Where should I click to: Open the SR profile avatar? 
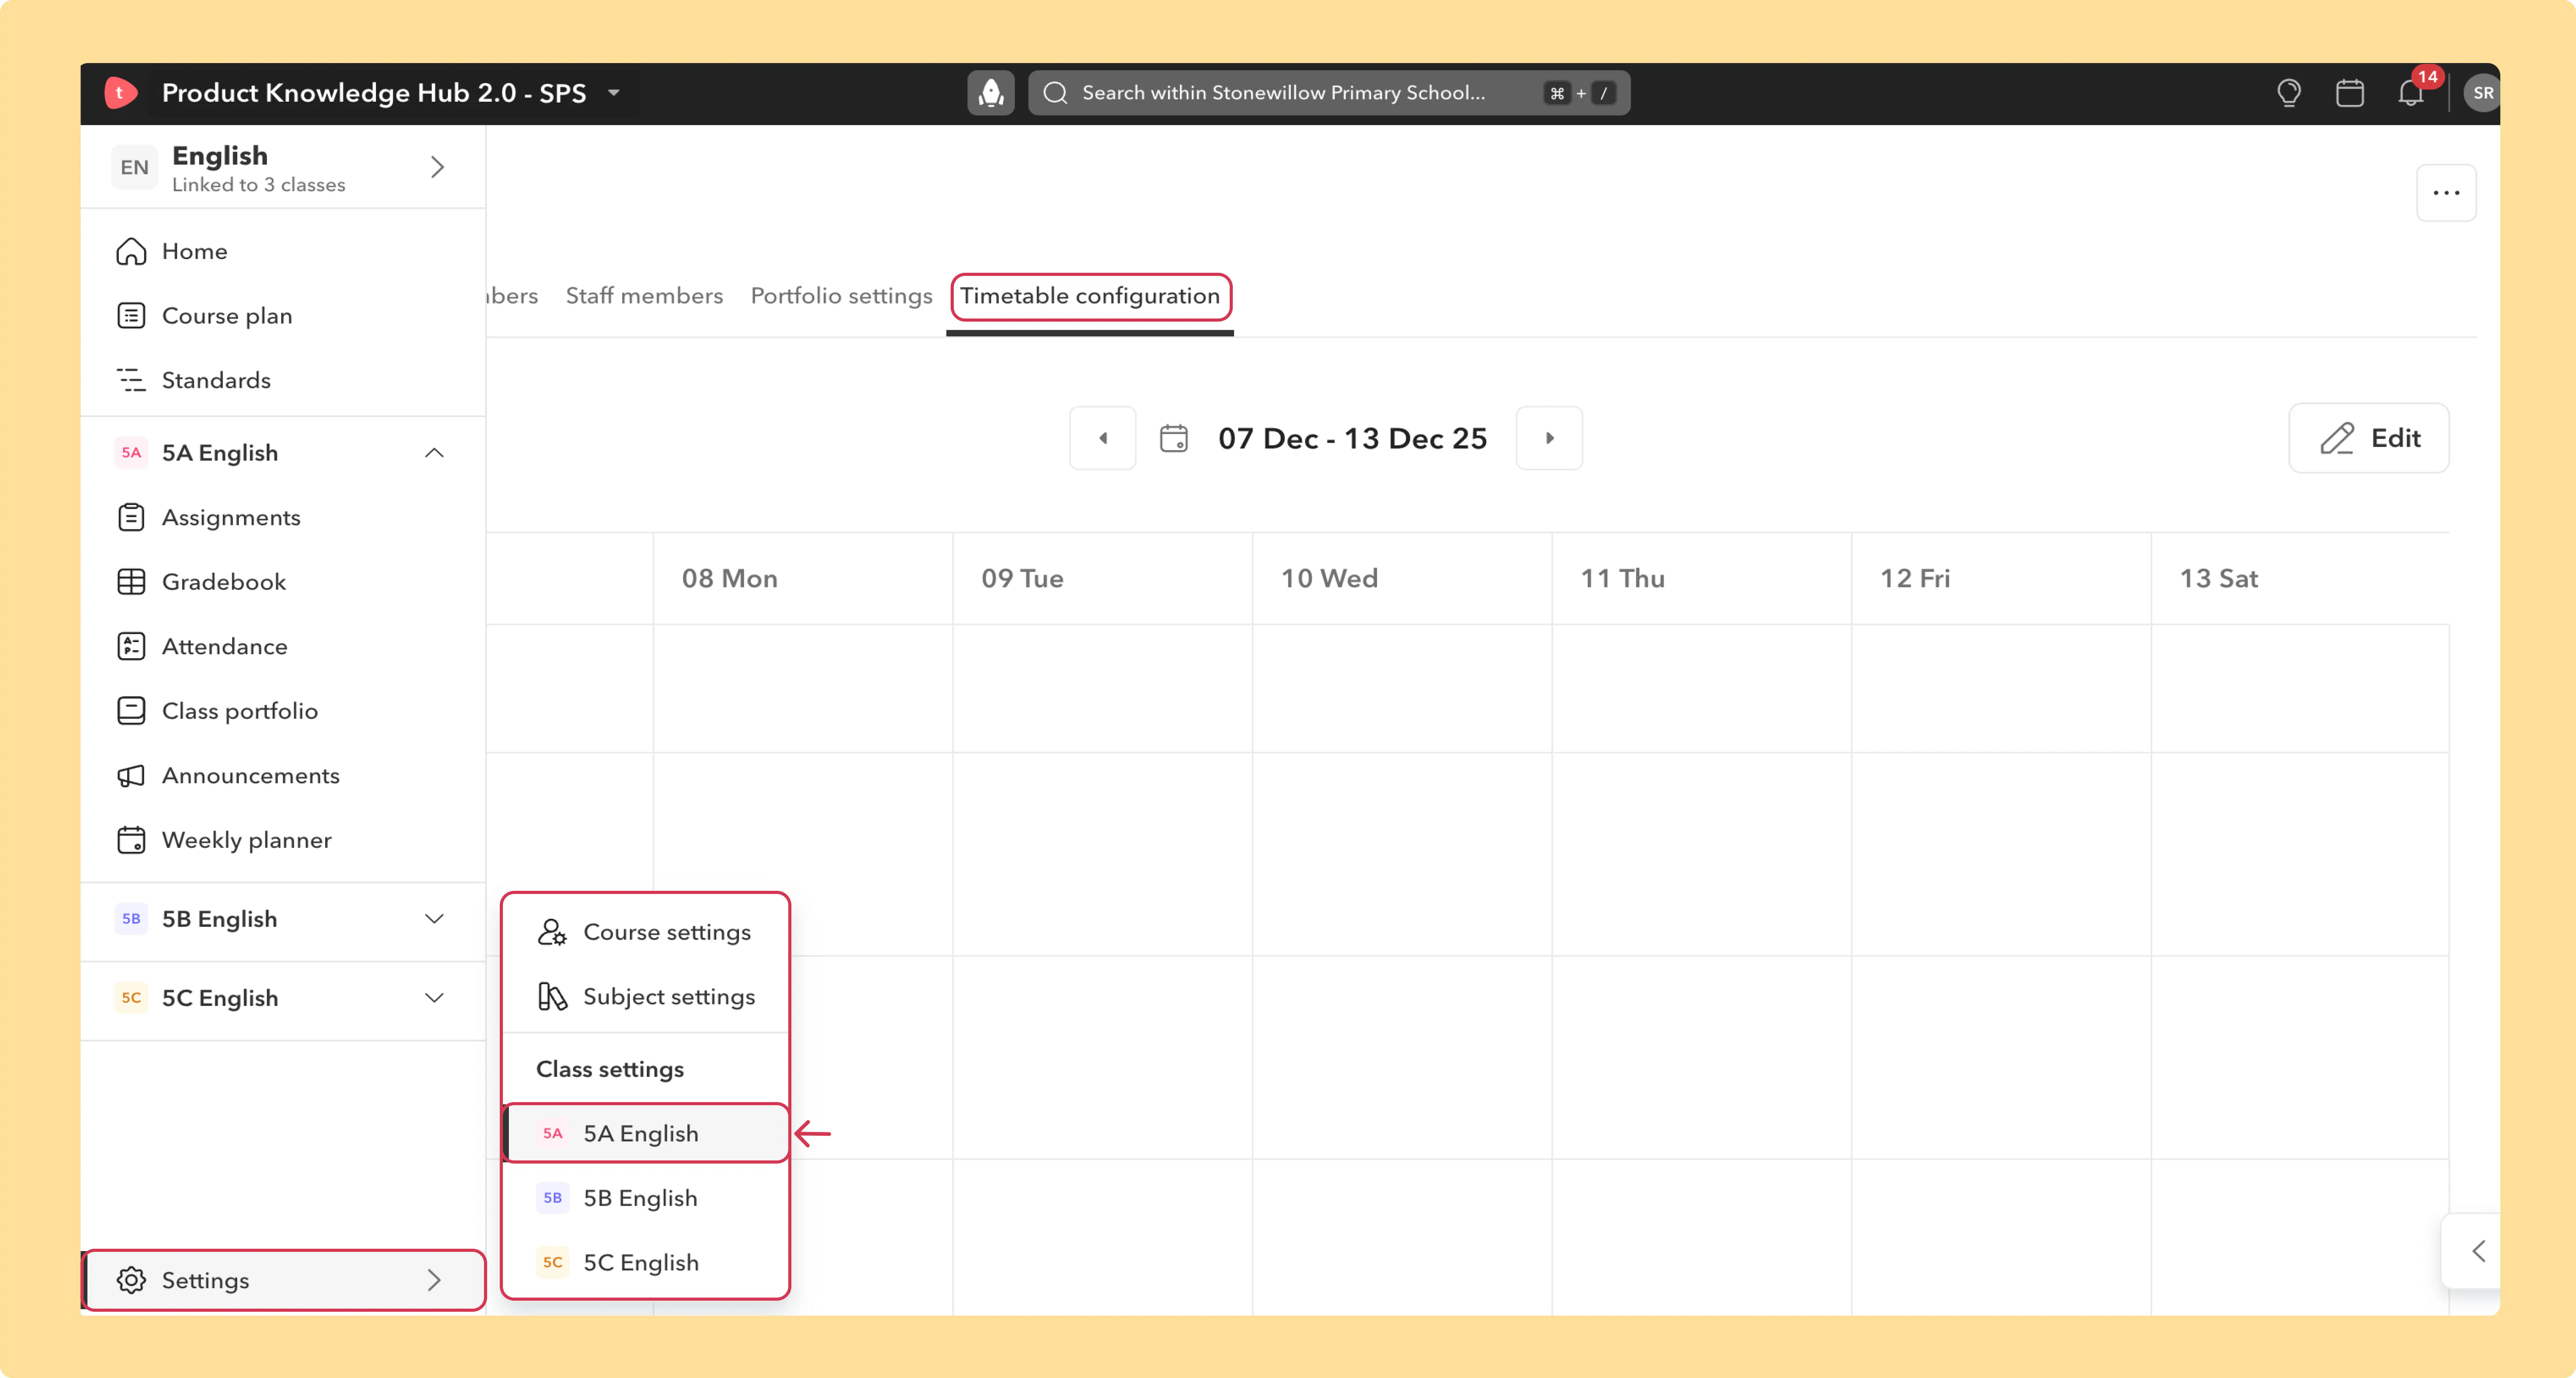[2482, 93]
